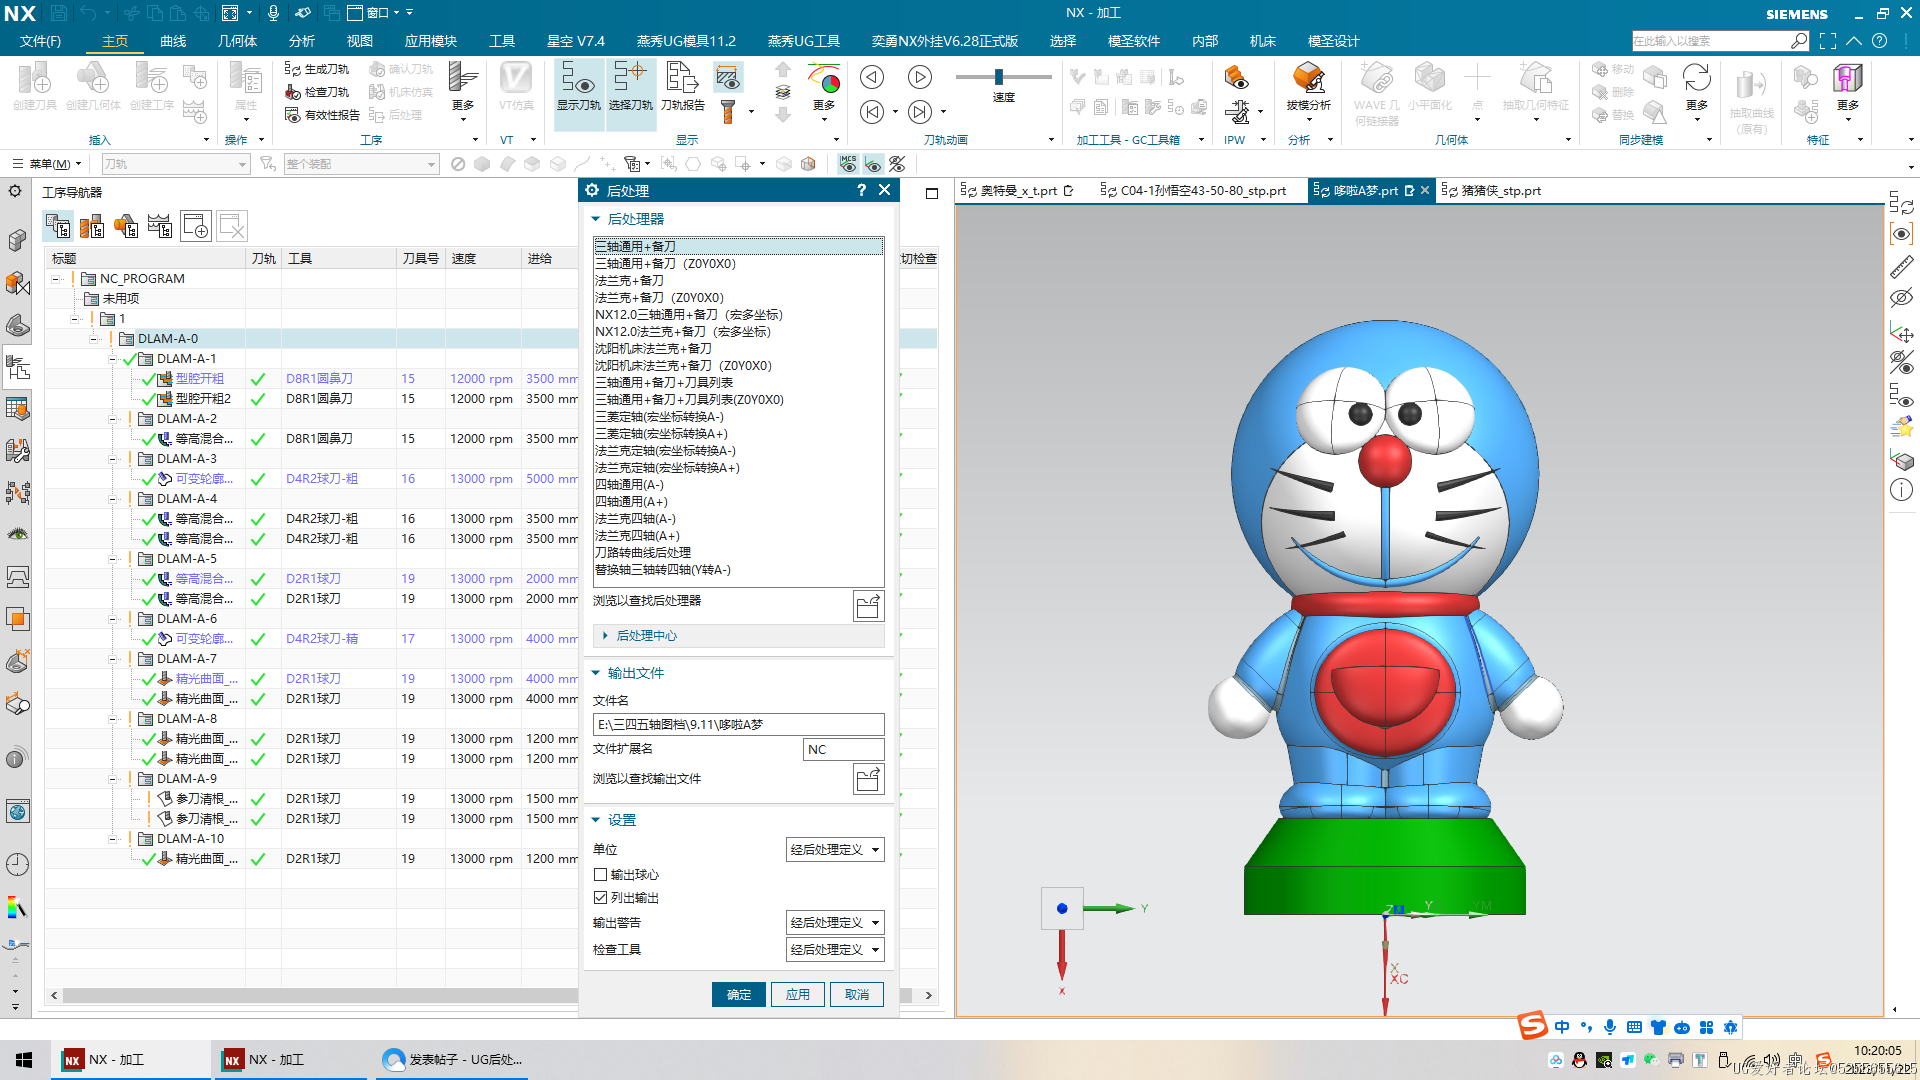
Task: Click the 创建刀具 create tool icon
Action: click(x=35, y=86)
